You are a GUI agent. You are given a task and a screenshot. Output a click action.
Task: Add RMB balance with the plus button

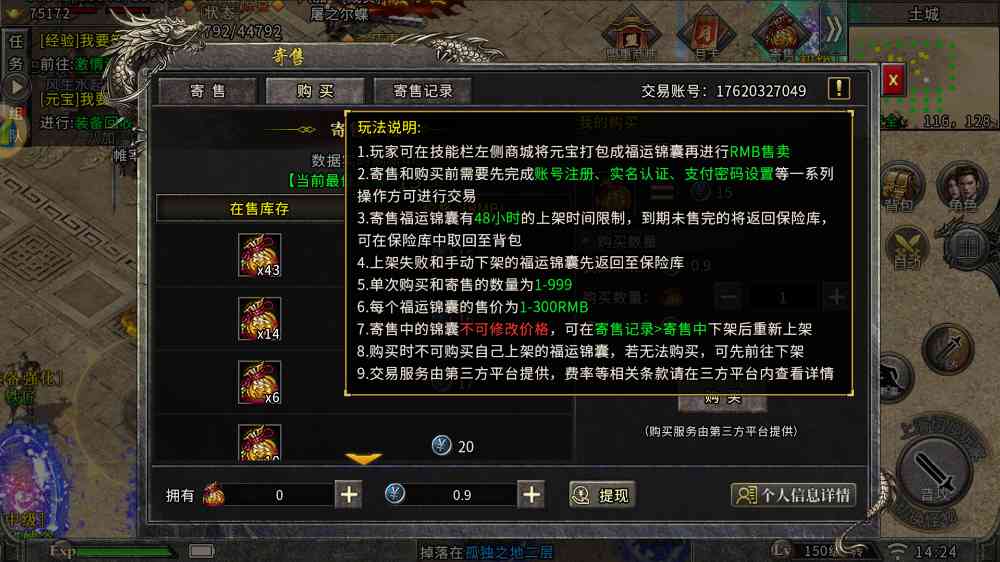pos(531,494)
